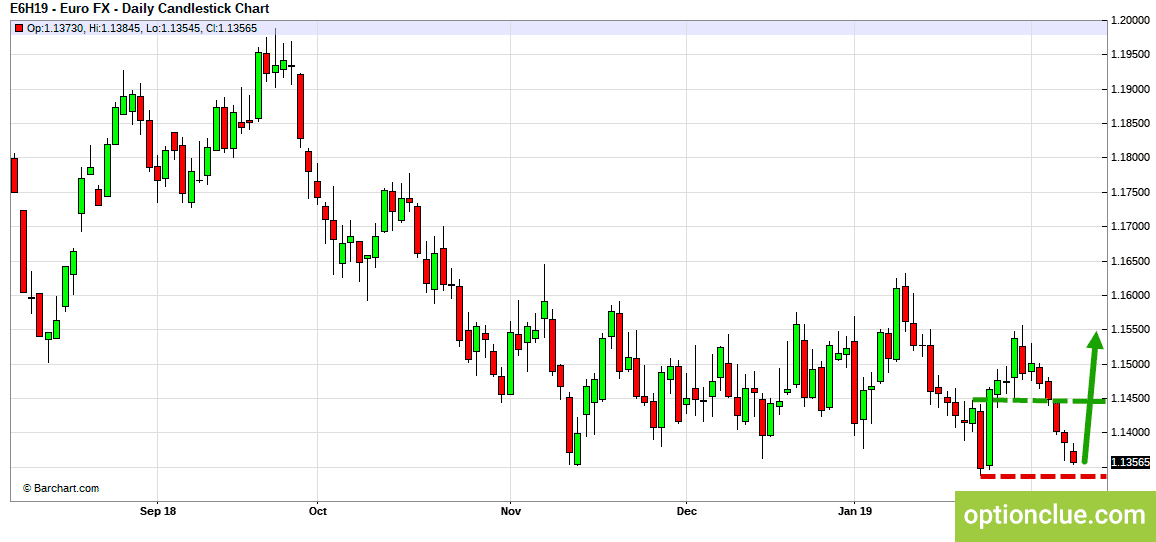Click the 1.18000 price axis label
This screenshot has height=542, width=1156.
(1131, 158)
